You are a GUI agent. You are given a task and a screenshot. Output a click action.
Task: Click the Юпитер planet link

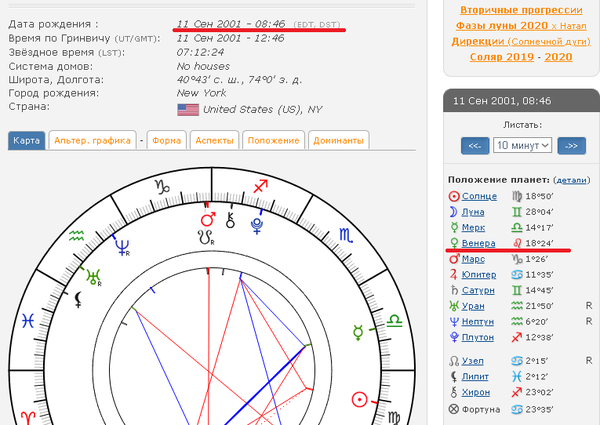479,275
